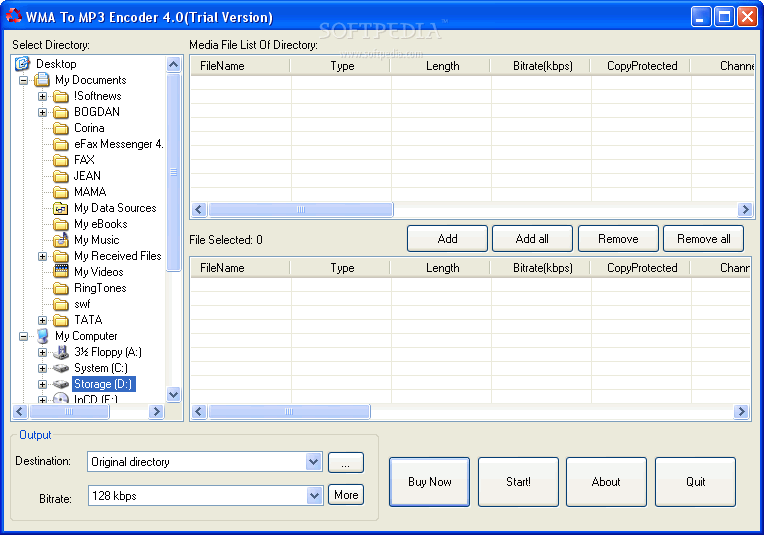
Task: Click selected files list scroll right arrow
Action: coord(741,412)
